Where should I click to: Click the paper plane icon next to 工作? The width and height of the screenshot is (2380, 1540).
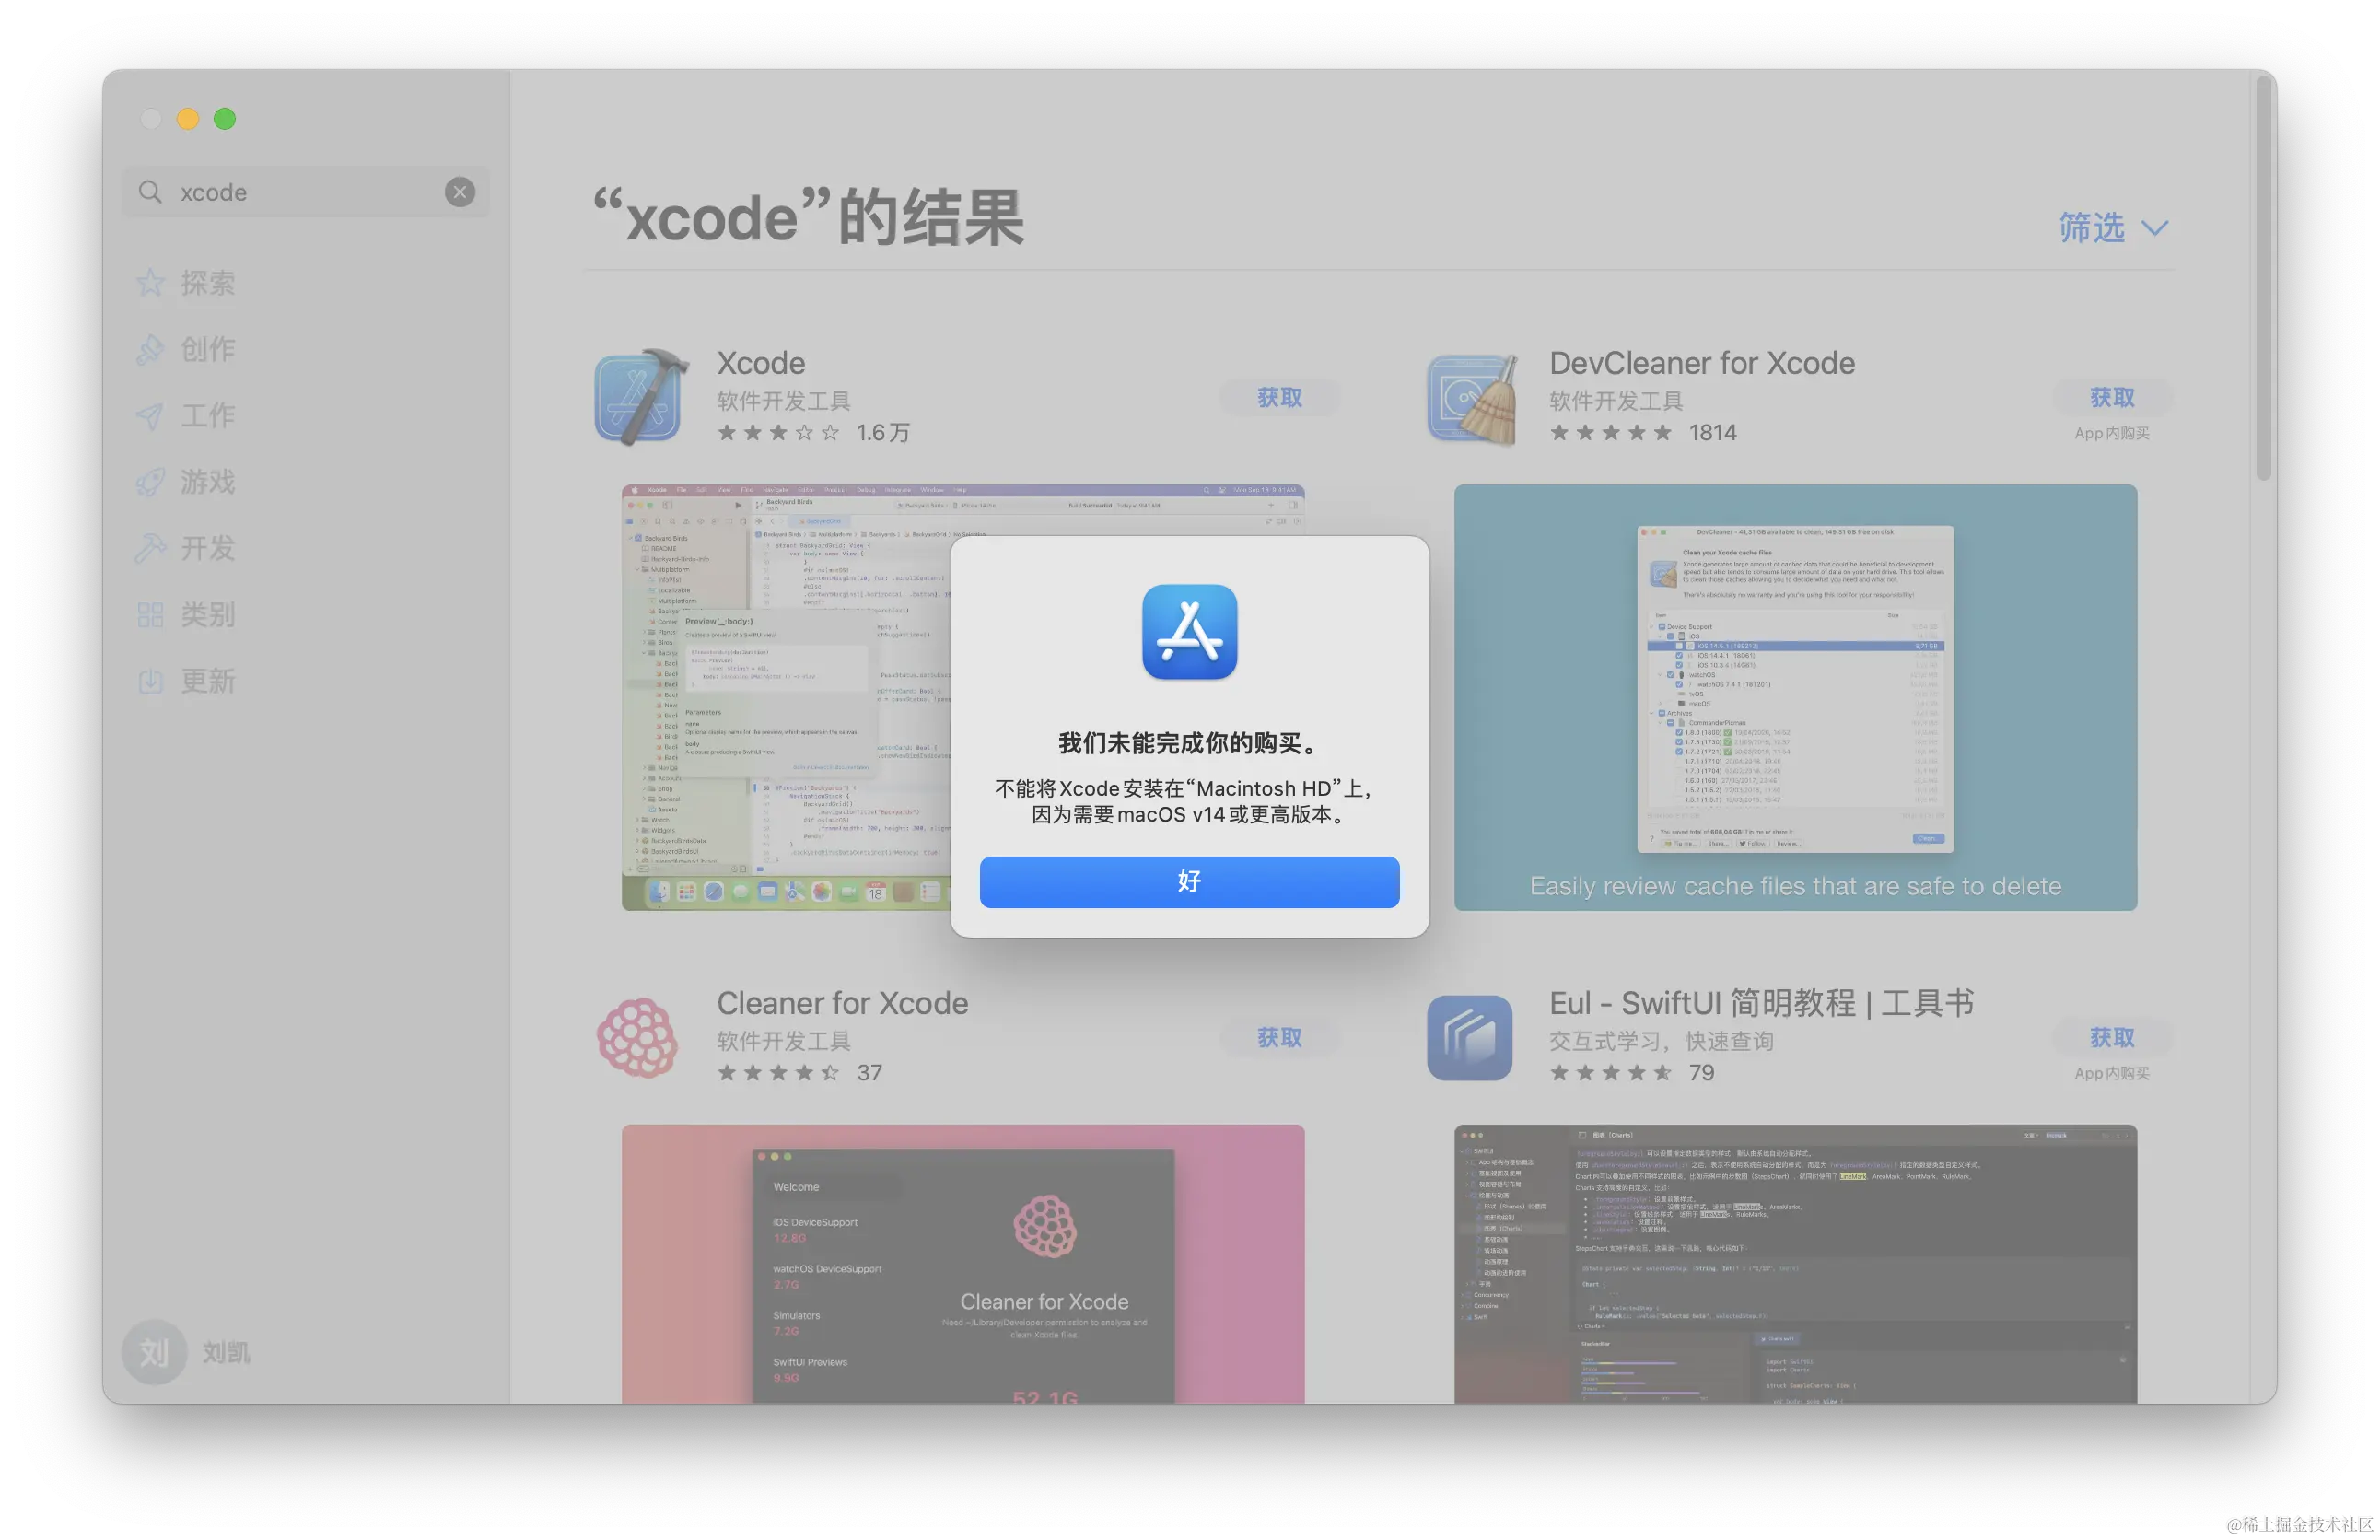[x=150, y=415]
